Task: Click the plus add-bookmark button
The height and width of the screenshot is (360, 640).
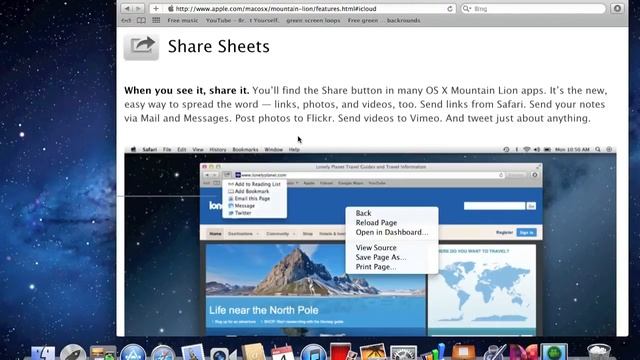Action: point(156,8)
